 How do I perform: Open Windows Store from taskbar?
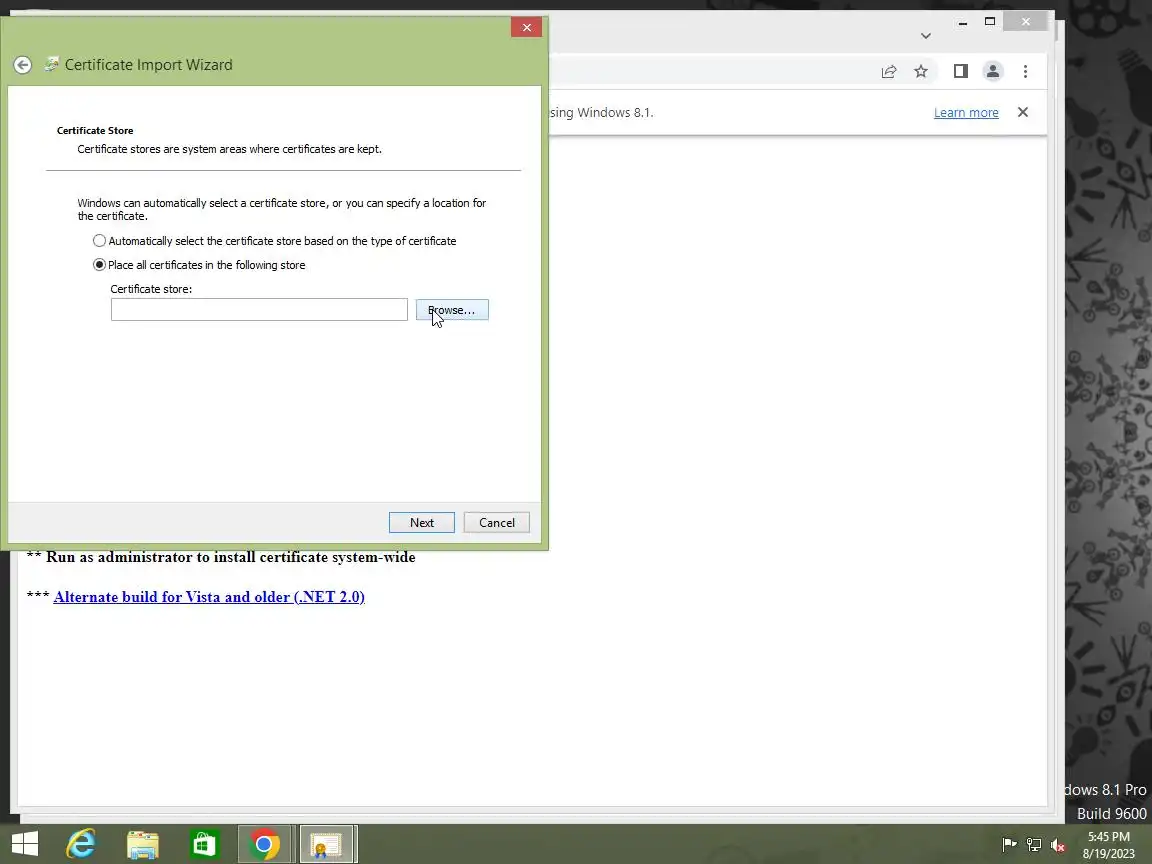tap(204, 844)
